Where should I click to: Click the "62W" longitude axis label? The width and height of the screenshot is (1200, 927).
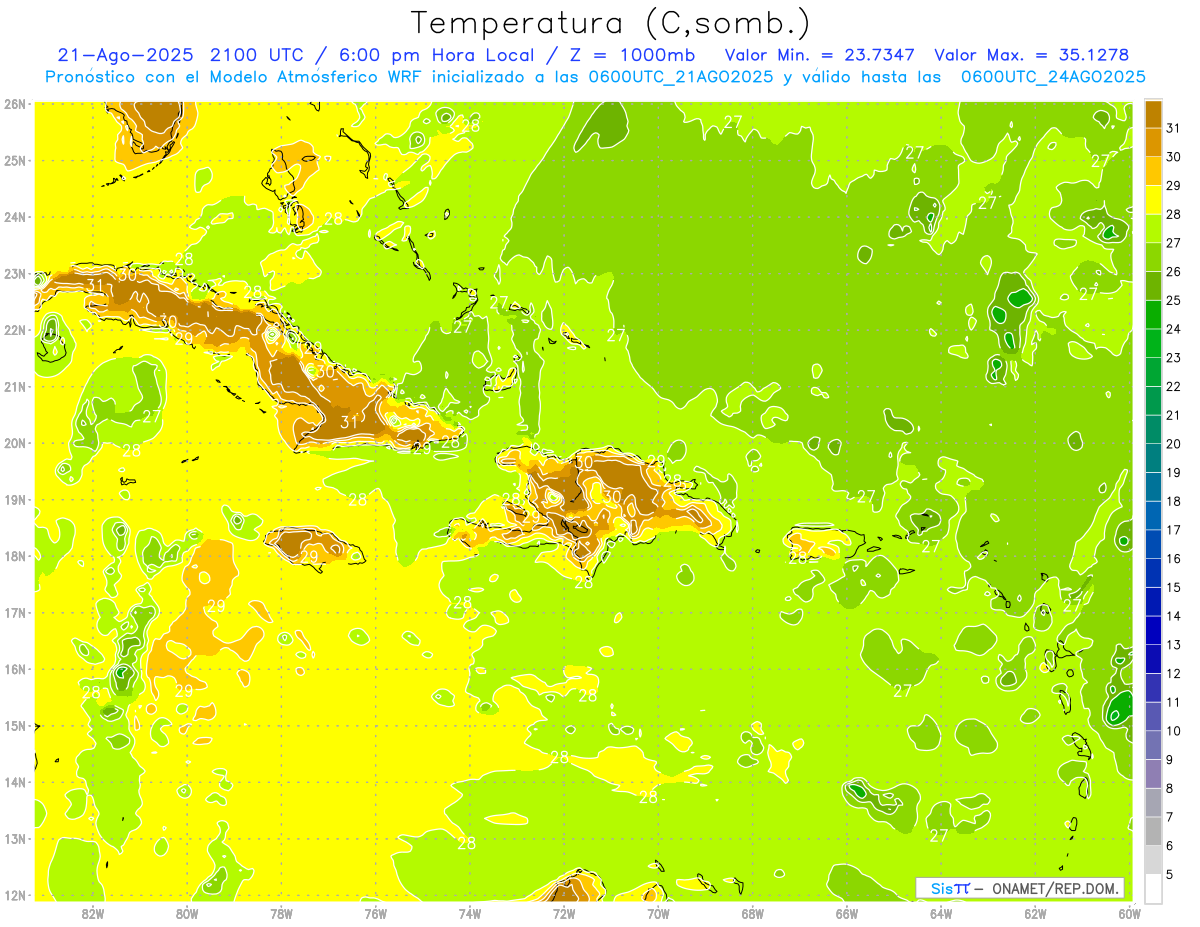[1035, 913]
